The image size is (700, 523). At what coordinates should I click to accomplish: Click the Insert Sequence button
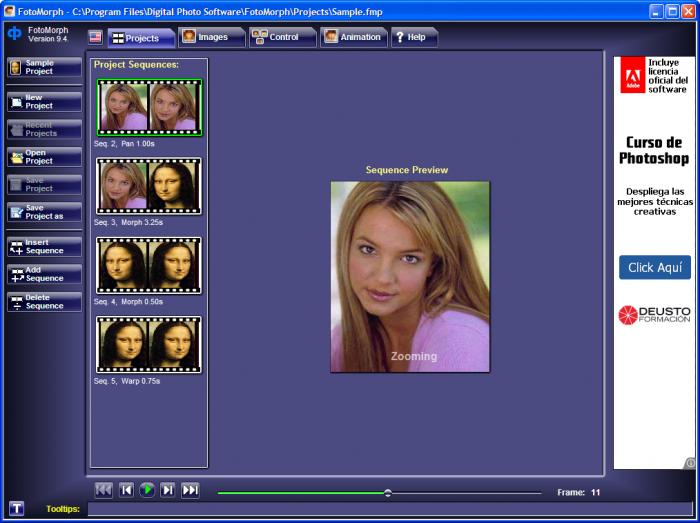click(44, 246)
